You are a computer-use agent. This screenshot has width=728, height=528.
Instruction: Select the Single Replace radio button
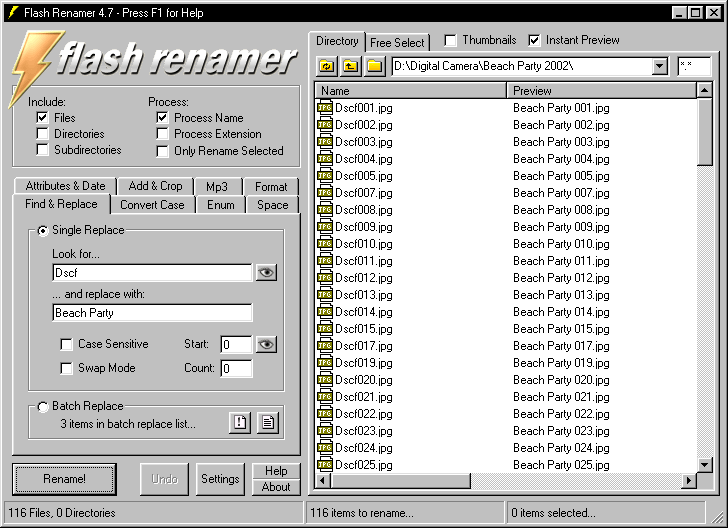point(43,230)
